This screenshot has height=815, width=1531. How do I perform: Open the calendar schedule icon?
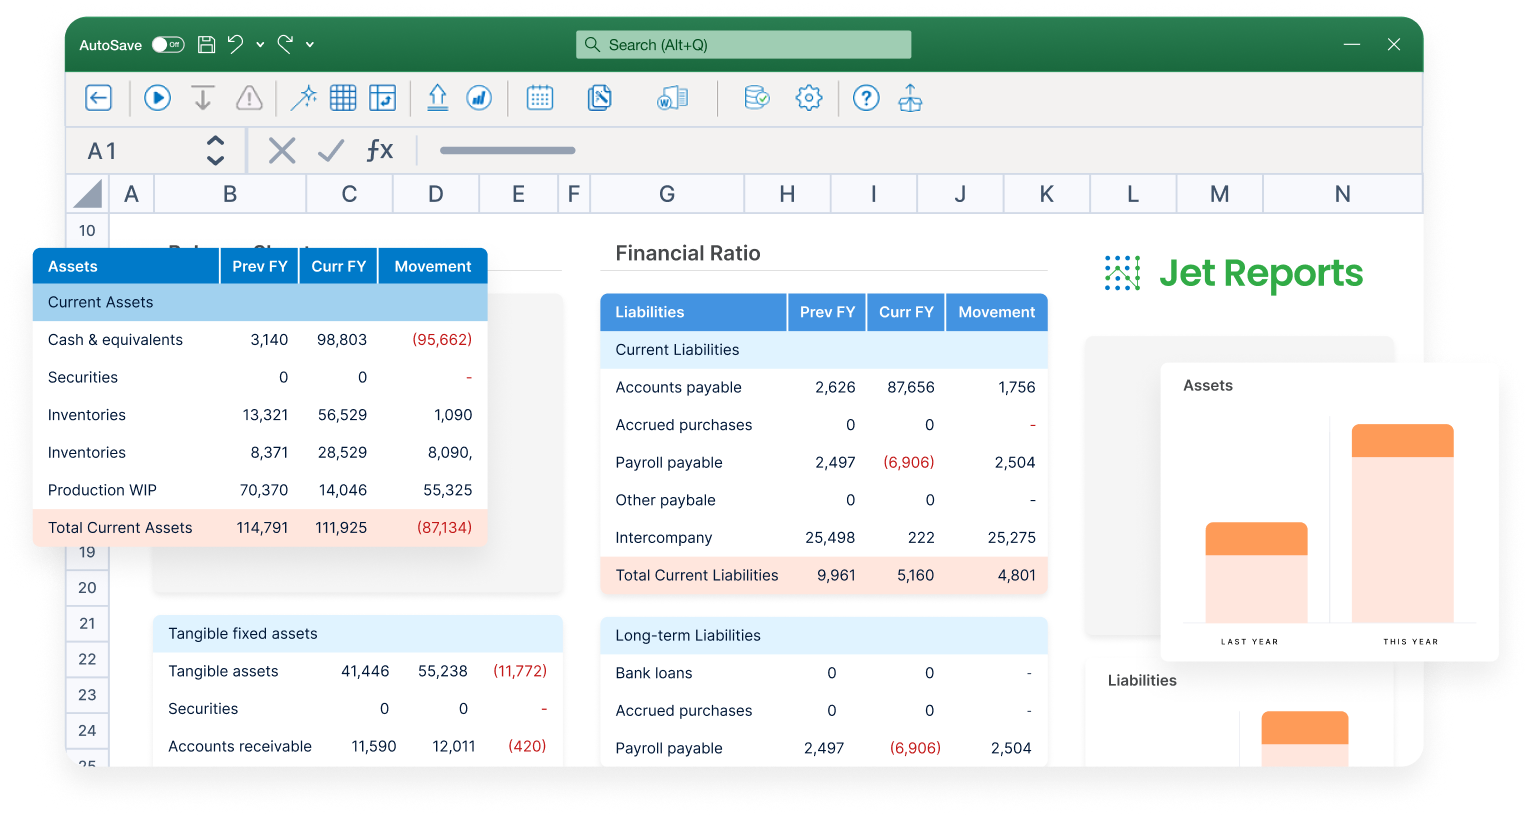coord(540,98)
